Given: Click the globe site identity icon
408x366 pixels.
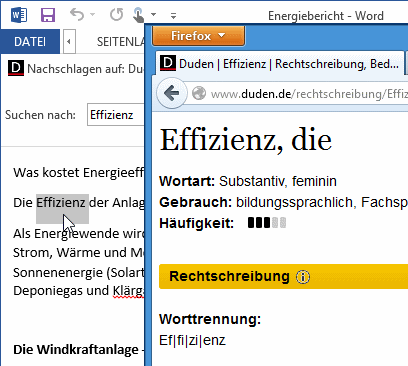Looking at the screenshot, I should (x=199, y=93).
